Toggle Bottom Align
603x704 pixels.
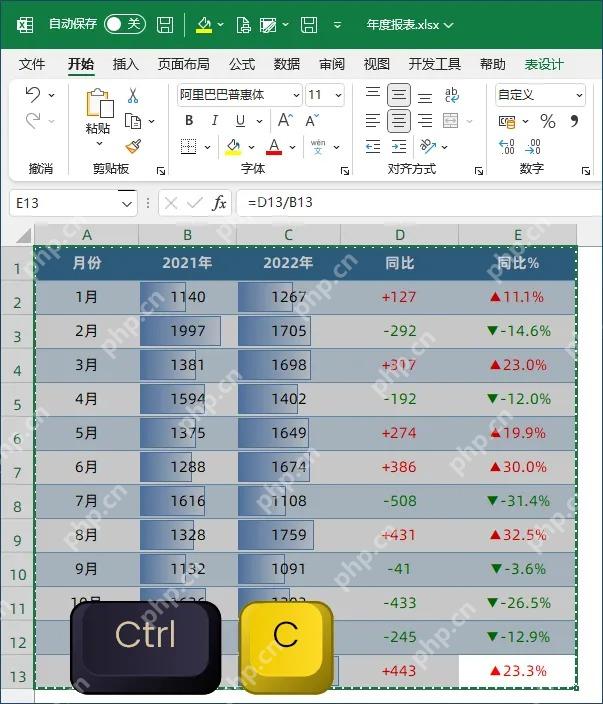(x=425, y=97)
